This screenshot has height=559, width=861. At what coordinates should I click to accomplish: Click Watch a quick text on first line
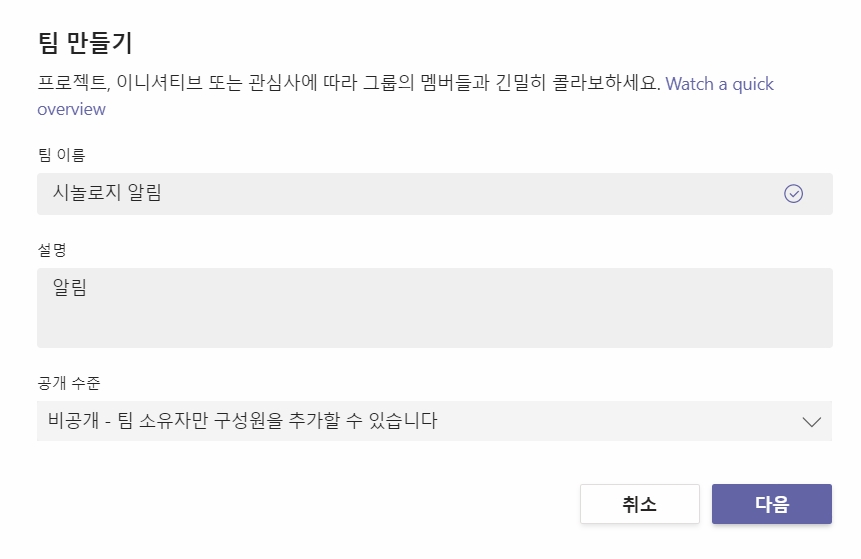[x=719, y=85]
